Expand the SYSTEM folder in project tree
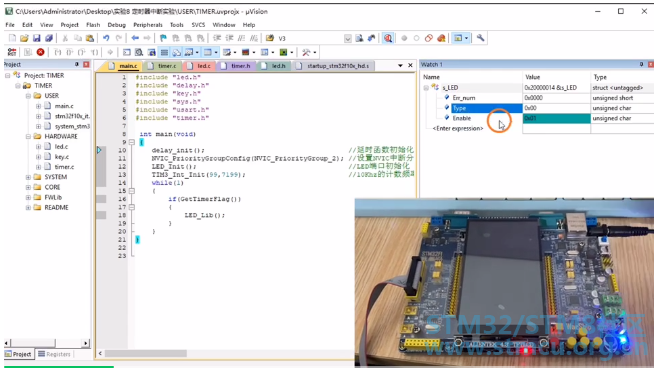The image size is (657, 370). [x=28, y=177]
